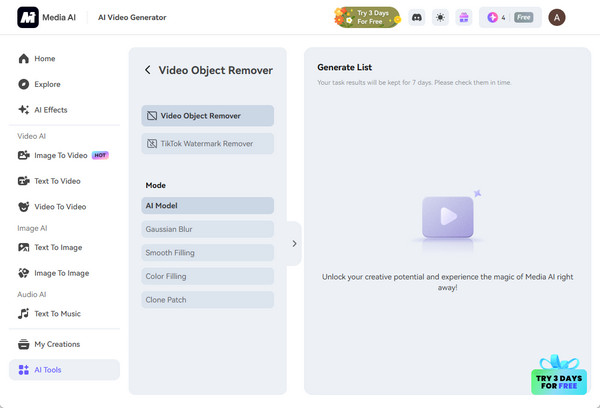This screenshot has height=408, width=600.
Task: Go back using the left chevron arrow
Action: [148, 70]
